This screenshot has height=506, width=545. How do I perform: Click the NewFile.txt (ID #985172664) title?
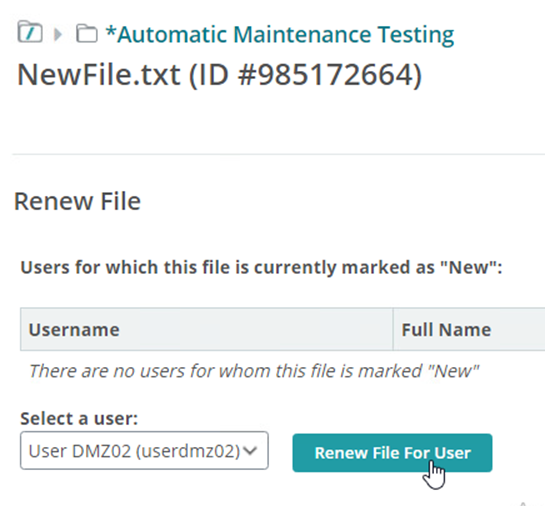[x=219, y=75]
